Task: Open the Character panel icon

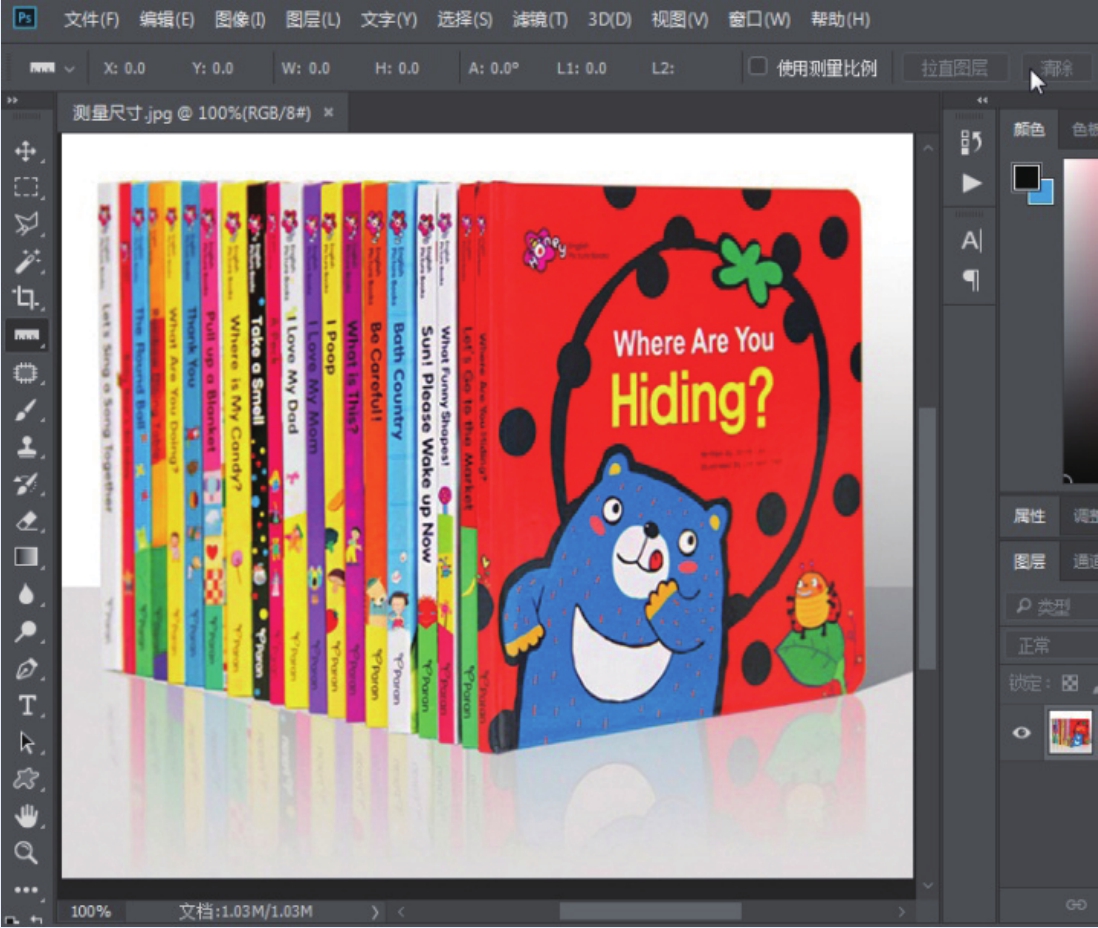Action: point(971,241)
